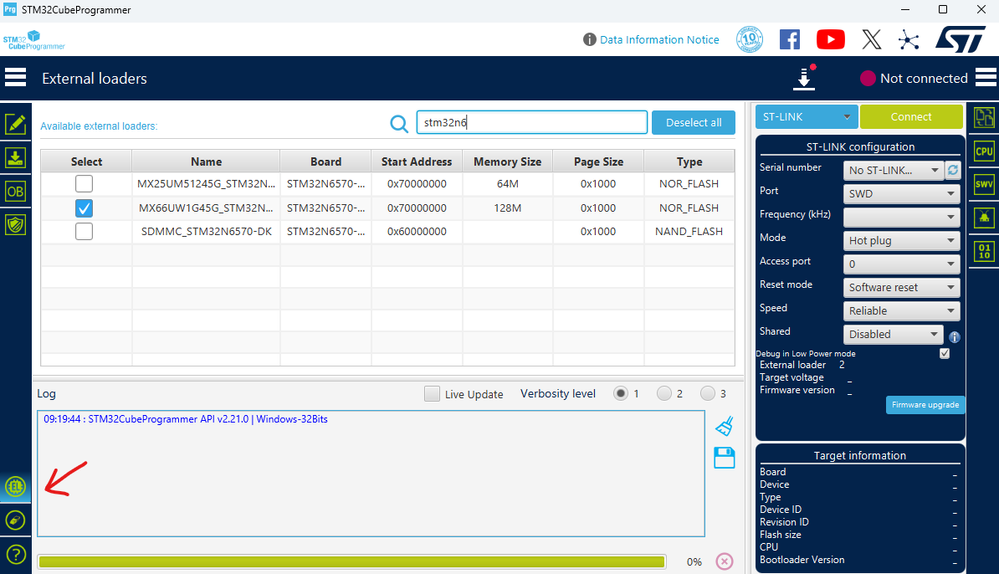Select verbosity level 1
Viewport: 999px width, 574px height.
click(621, 394)
